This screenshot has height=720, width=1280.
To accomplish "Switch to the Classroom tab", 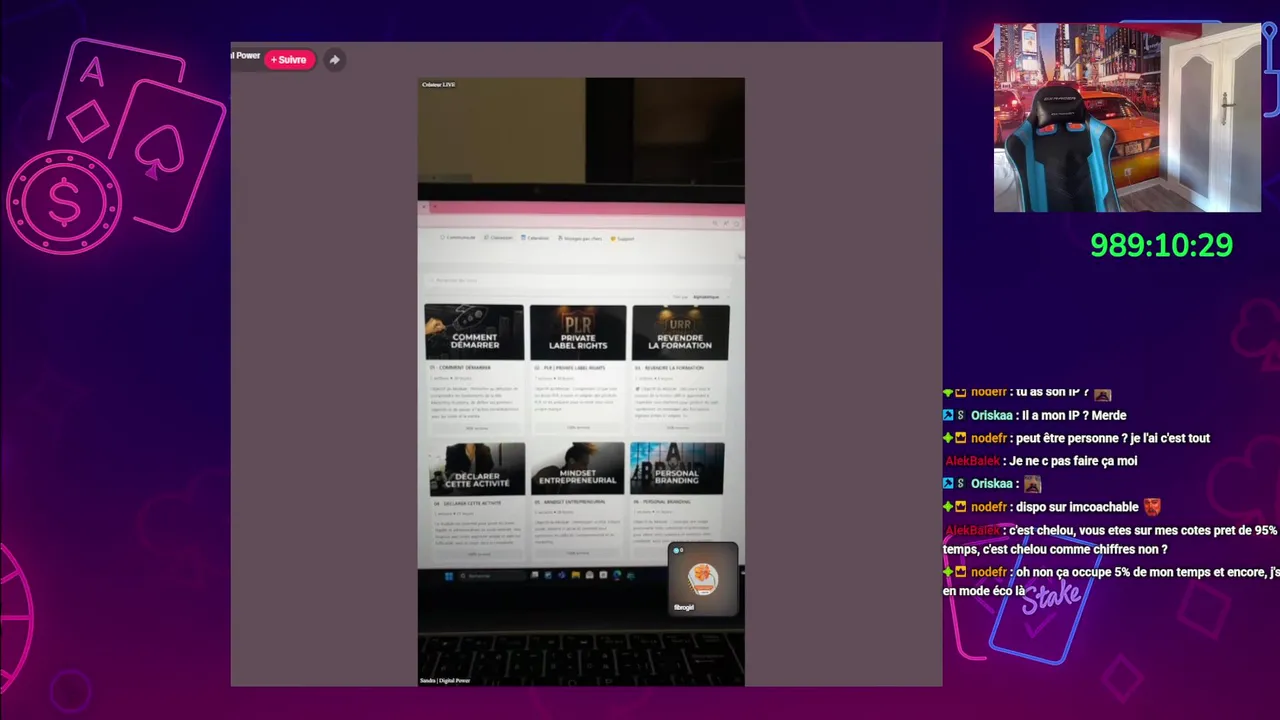I will [498, 238].
